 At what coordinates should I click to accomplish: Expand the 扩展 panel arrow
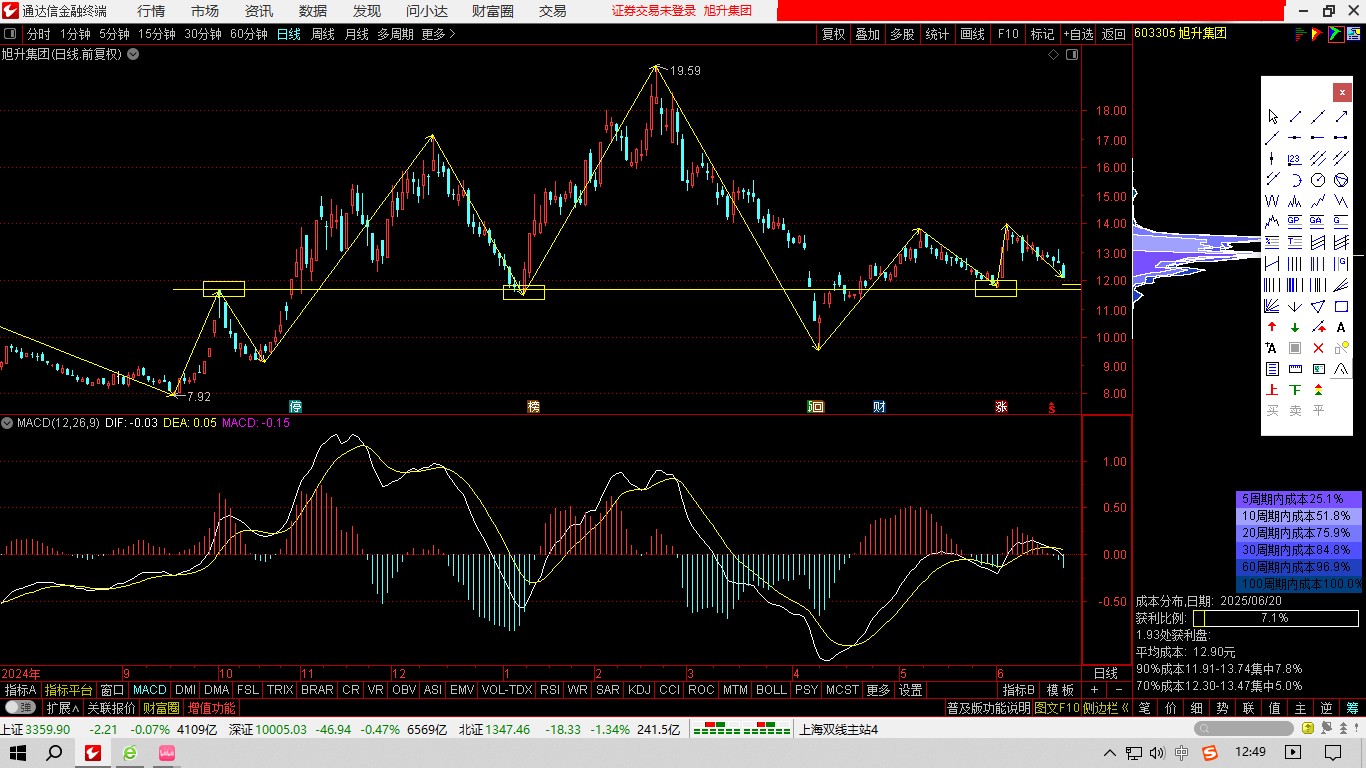62,708
